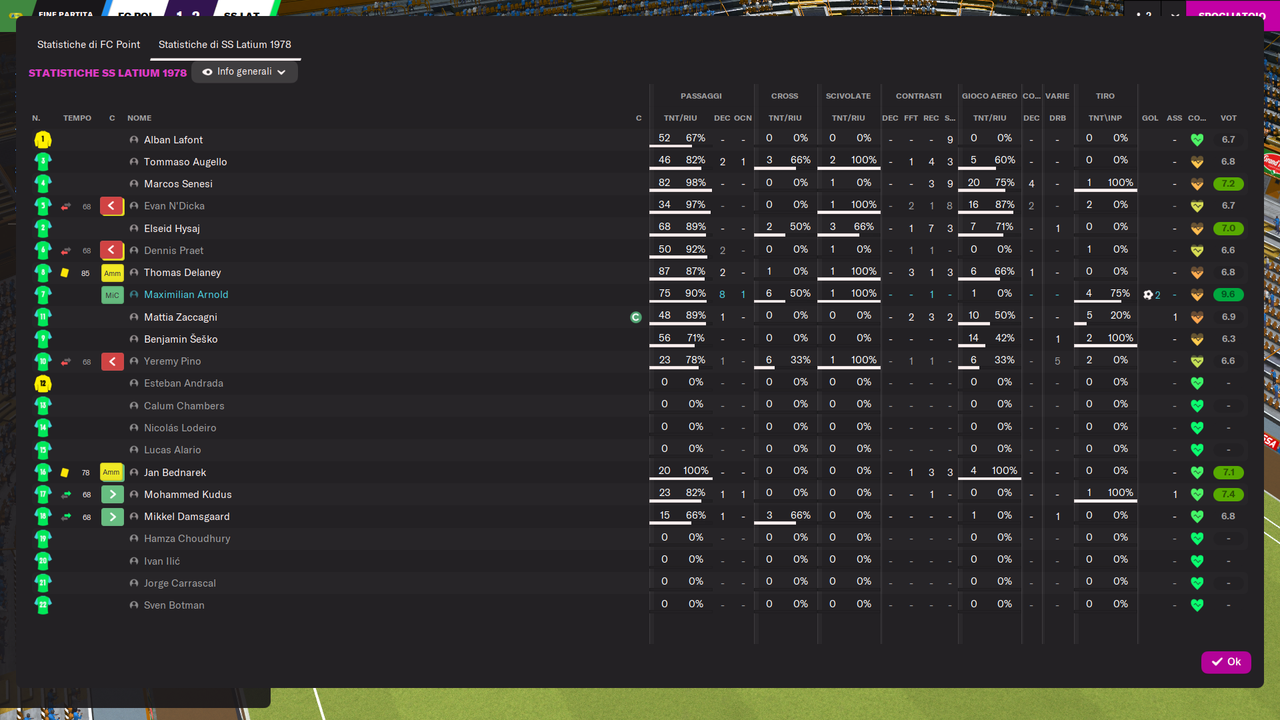Click Maximilian Arnold's 75% shots on target cell
This screenshot has height=720, width=1280.
point(1120,293)
